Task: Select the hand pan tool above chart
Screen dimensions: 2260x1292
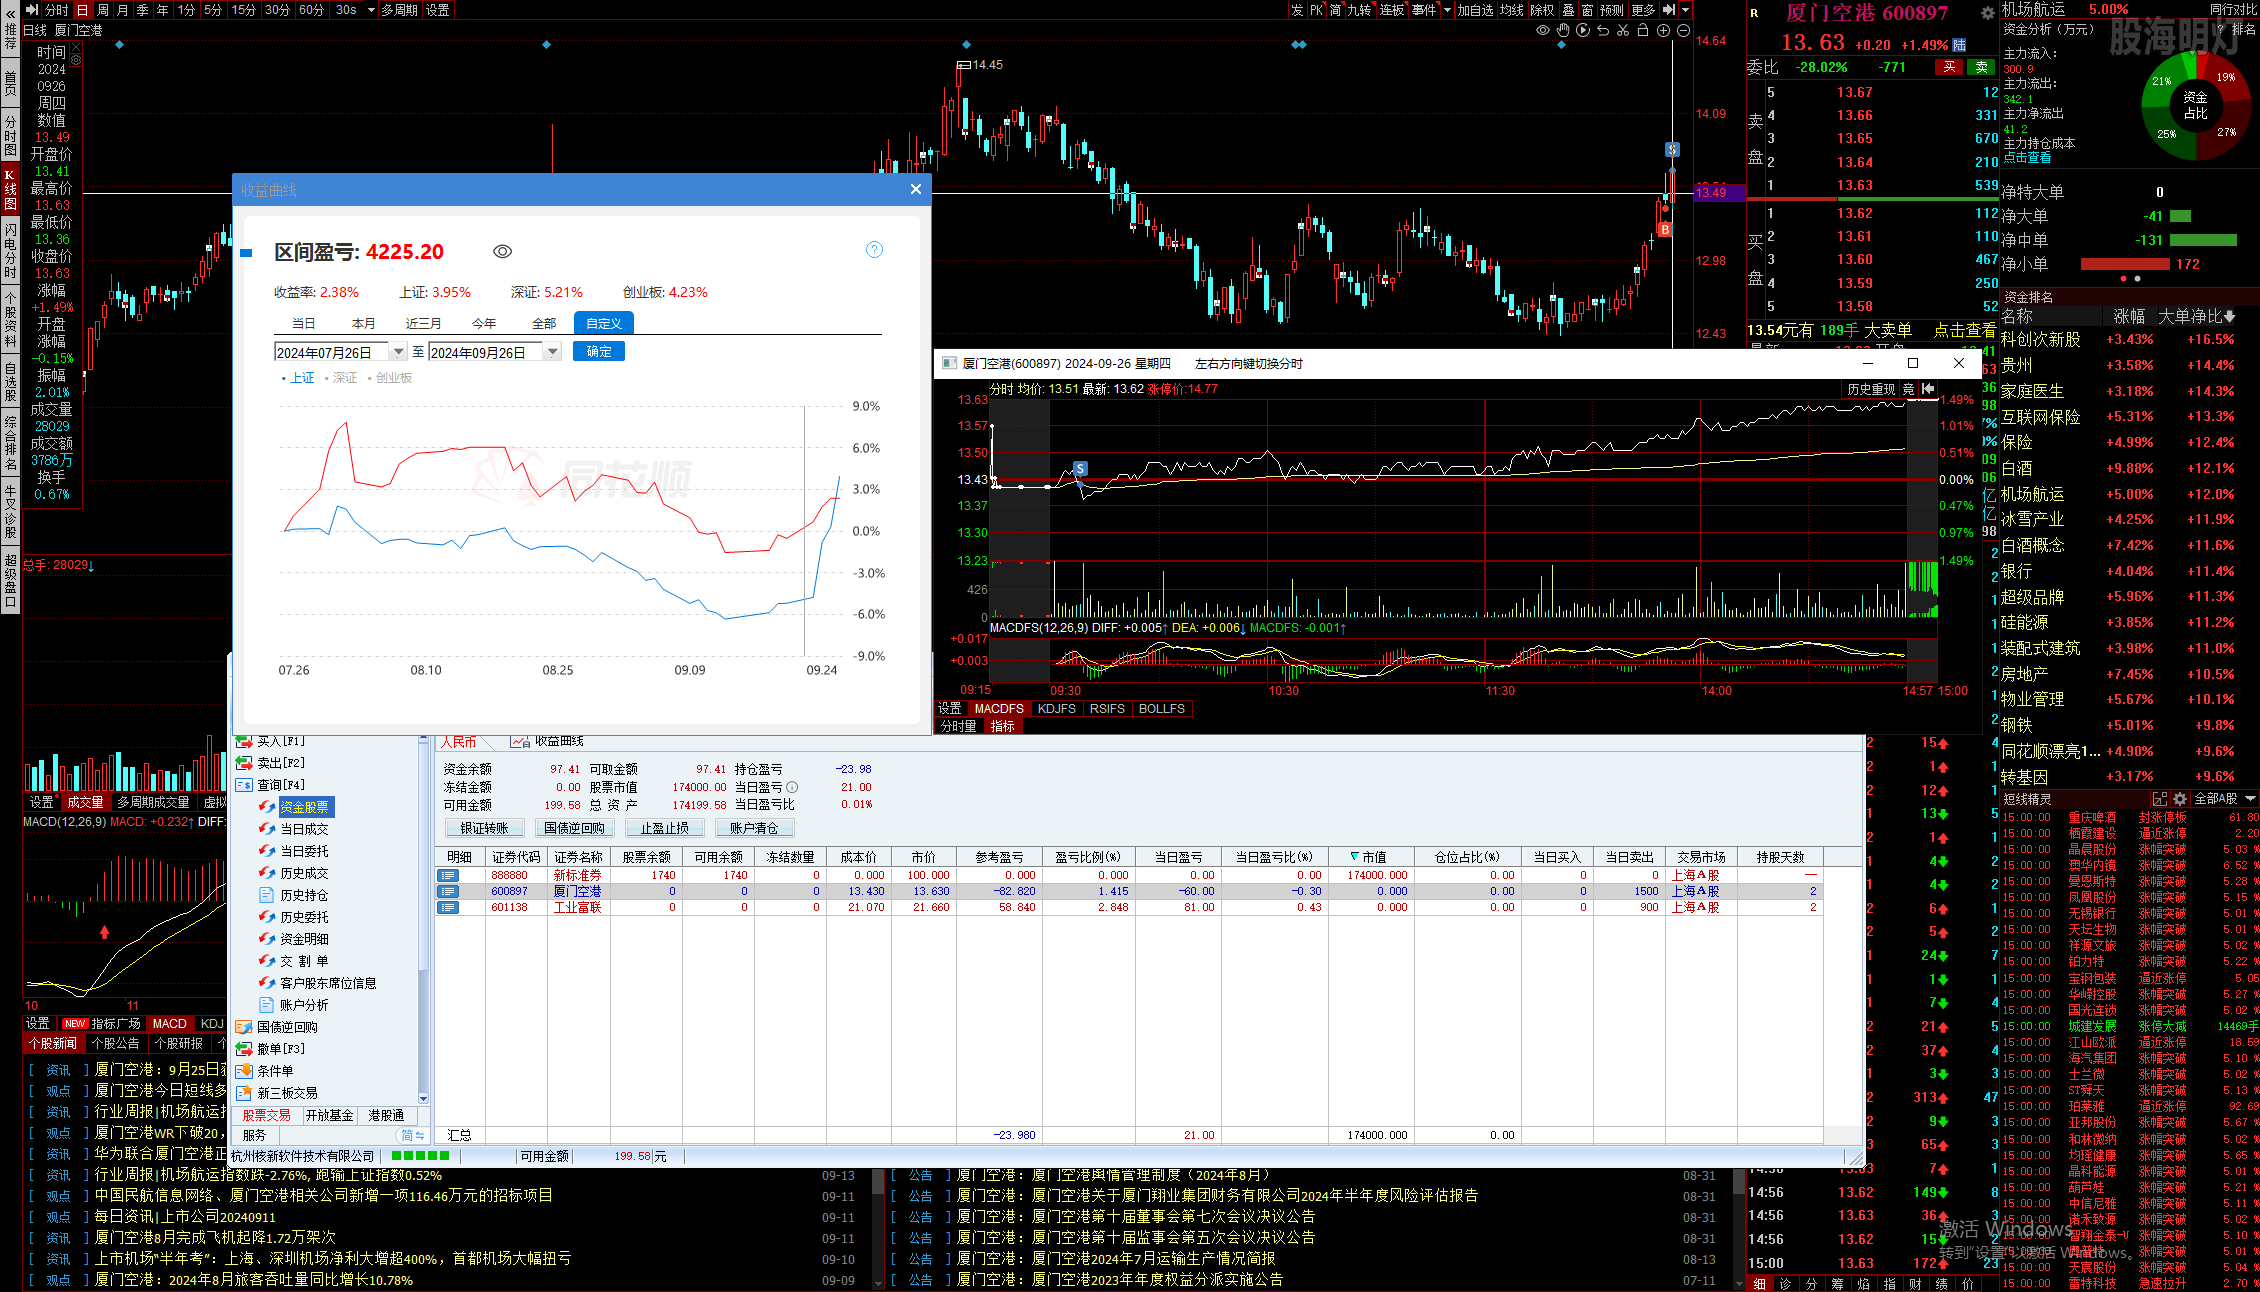Action: click(x=1563, y=30)
